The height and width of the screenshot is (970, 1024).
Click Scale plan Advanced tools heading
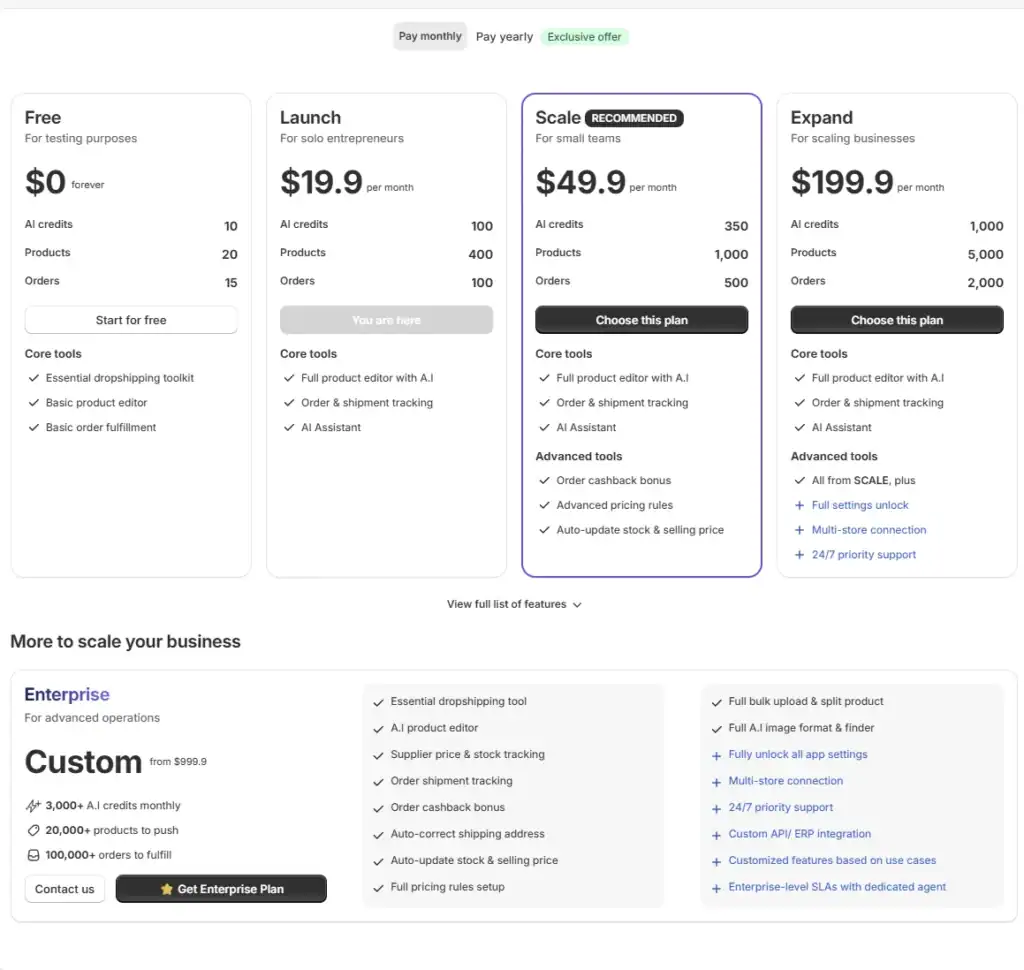coord(579,456)
